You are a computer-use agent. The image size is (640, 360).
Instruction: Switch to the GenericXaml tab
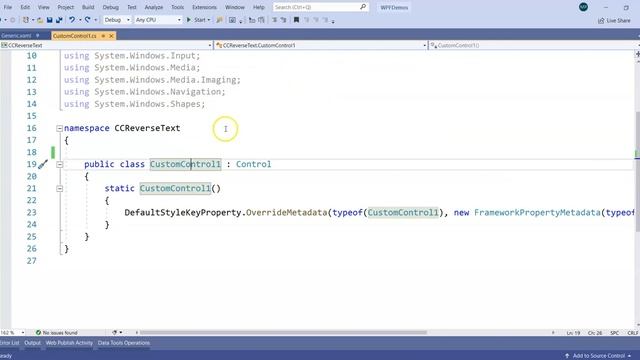[x=16, y=36]
